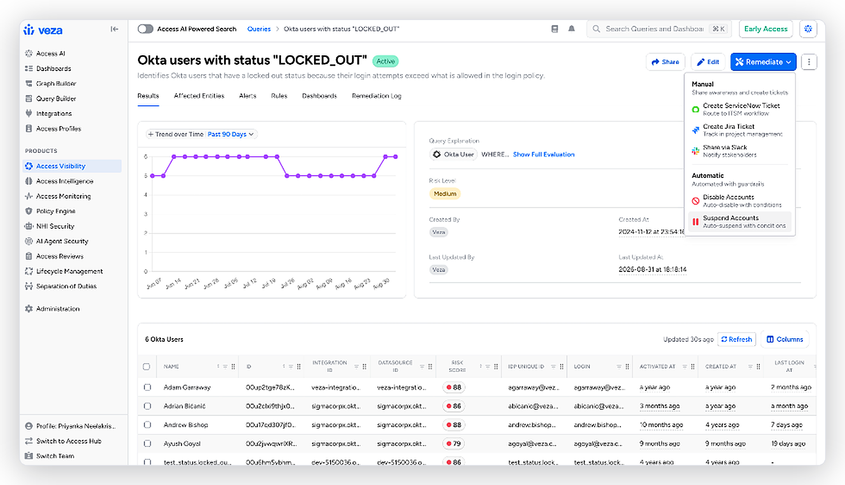
Task: Toggle Access AI Powered Search switch
Action: coord(145,29)
